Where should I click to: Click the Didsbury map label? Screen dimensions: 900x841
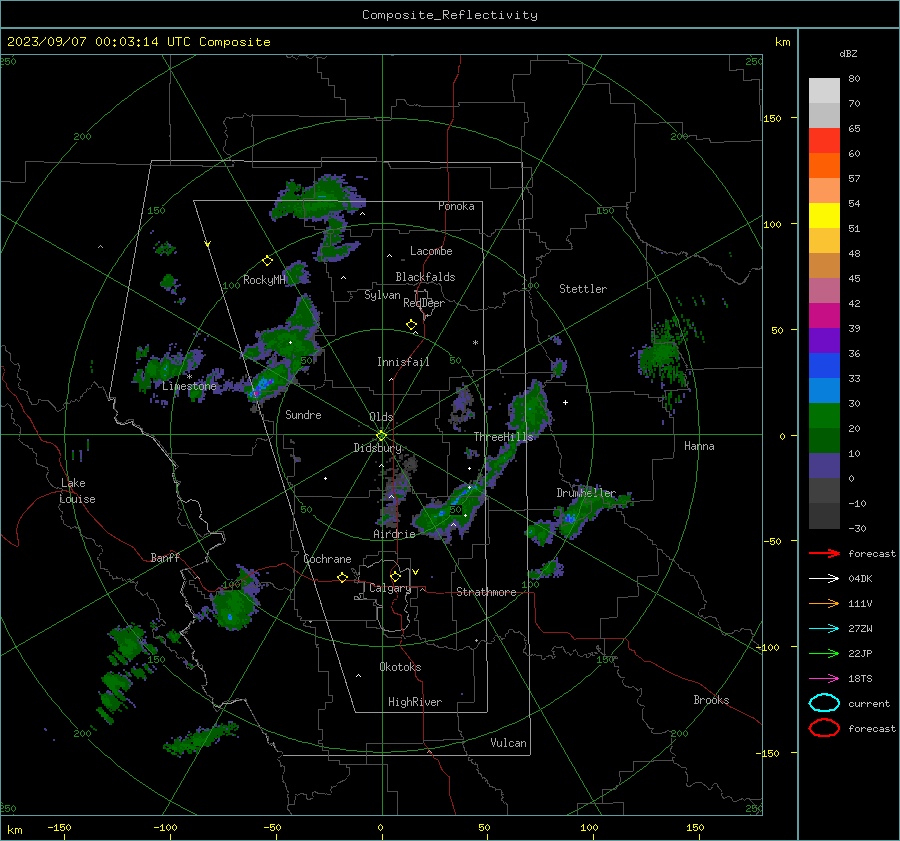(x=377, y=448)
